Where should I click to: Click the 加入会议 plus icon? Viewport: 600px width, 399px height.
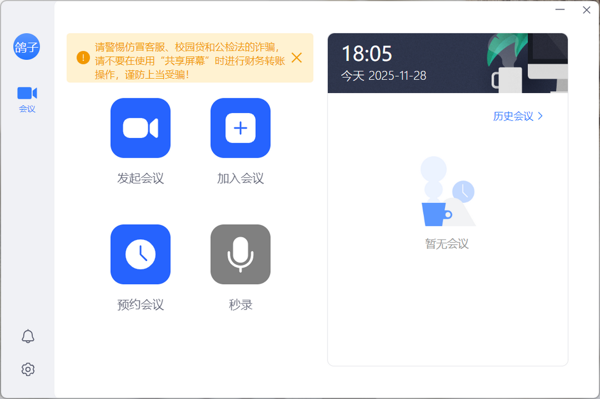[240, 128]
